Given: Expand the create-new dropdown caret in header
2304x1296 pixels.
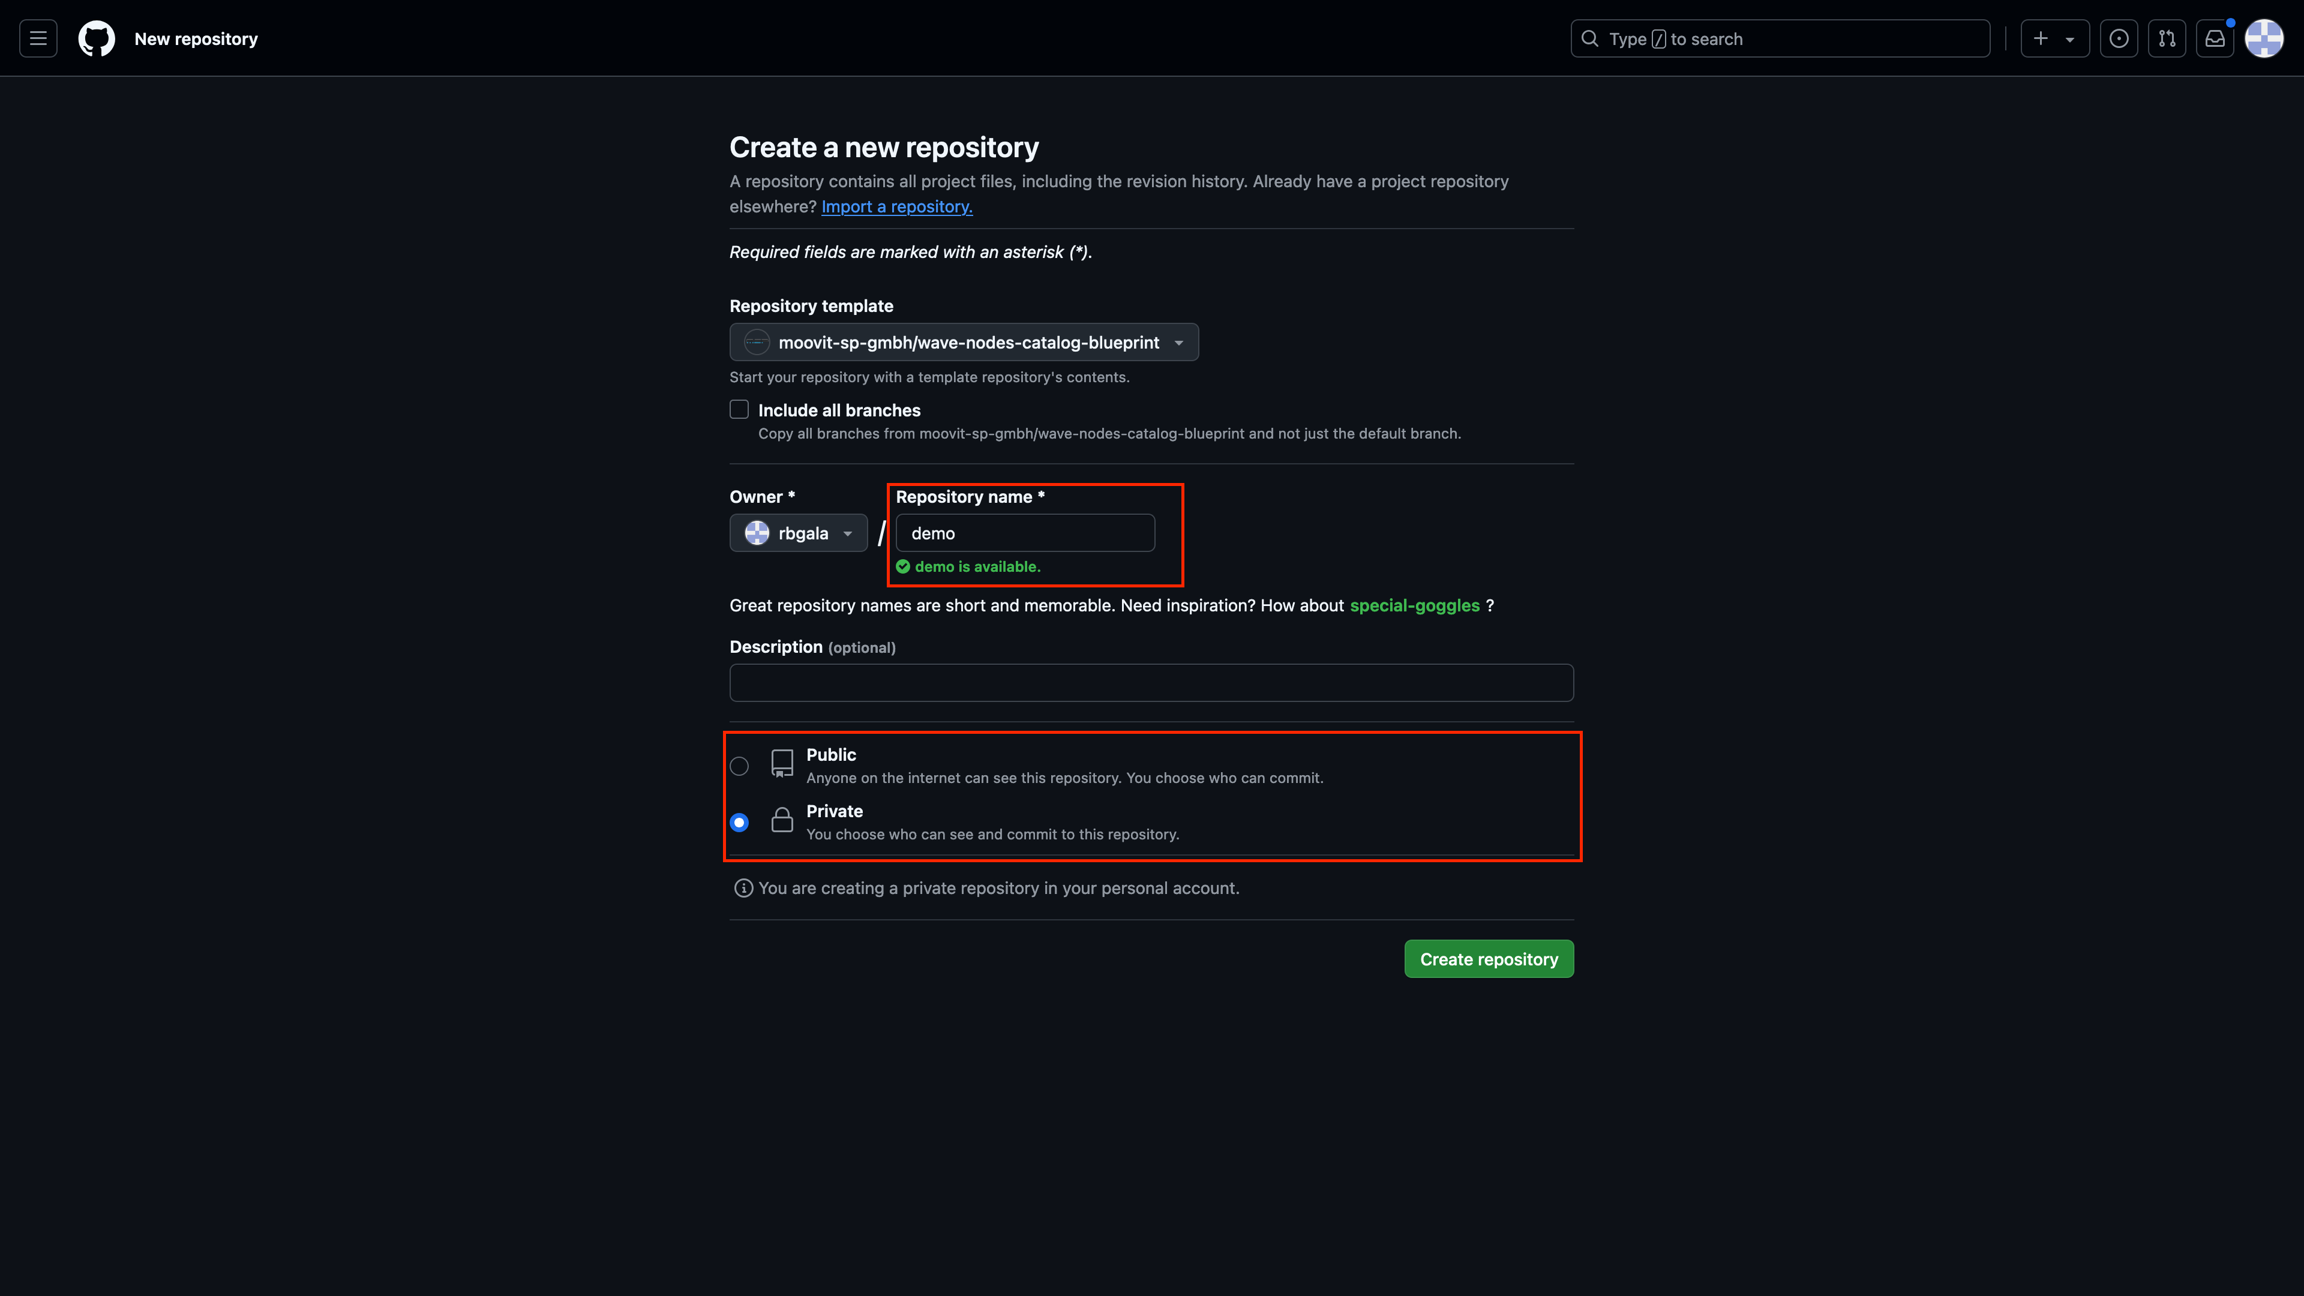Looking at the screenshot, I should [2070, 40].
